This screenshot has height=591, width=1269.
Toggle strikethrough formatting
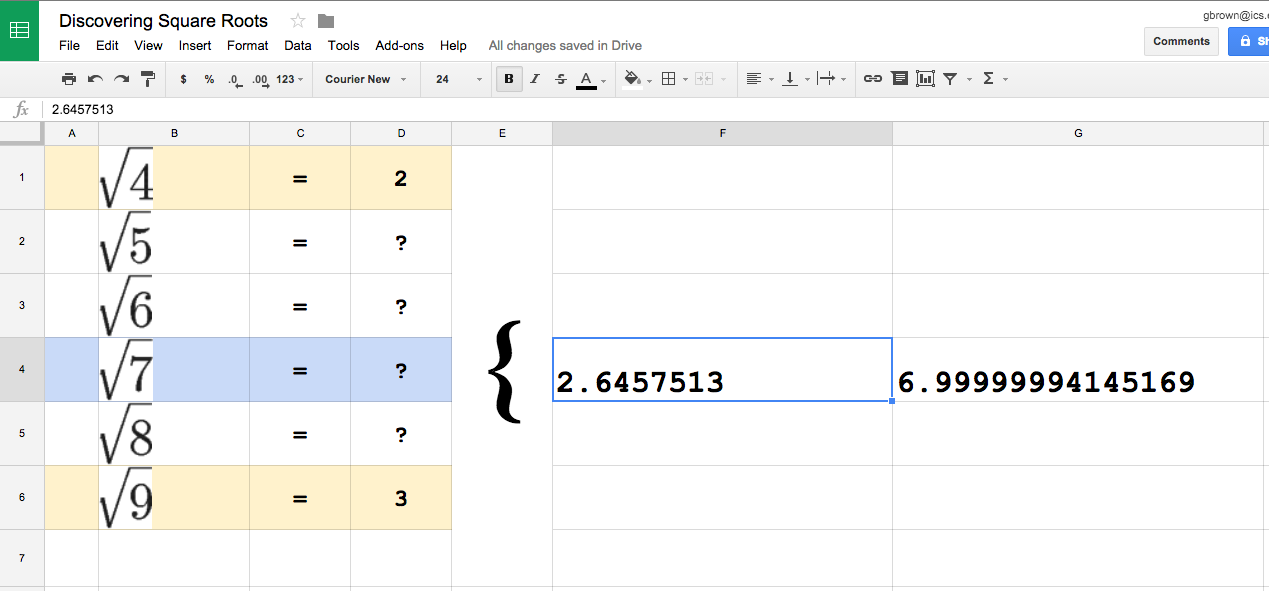point(560,79)
